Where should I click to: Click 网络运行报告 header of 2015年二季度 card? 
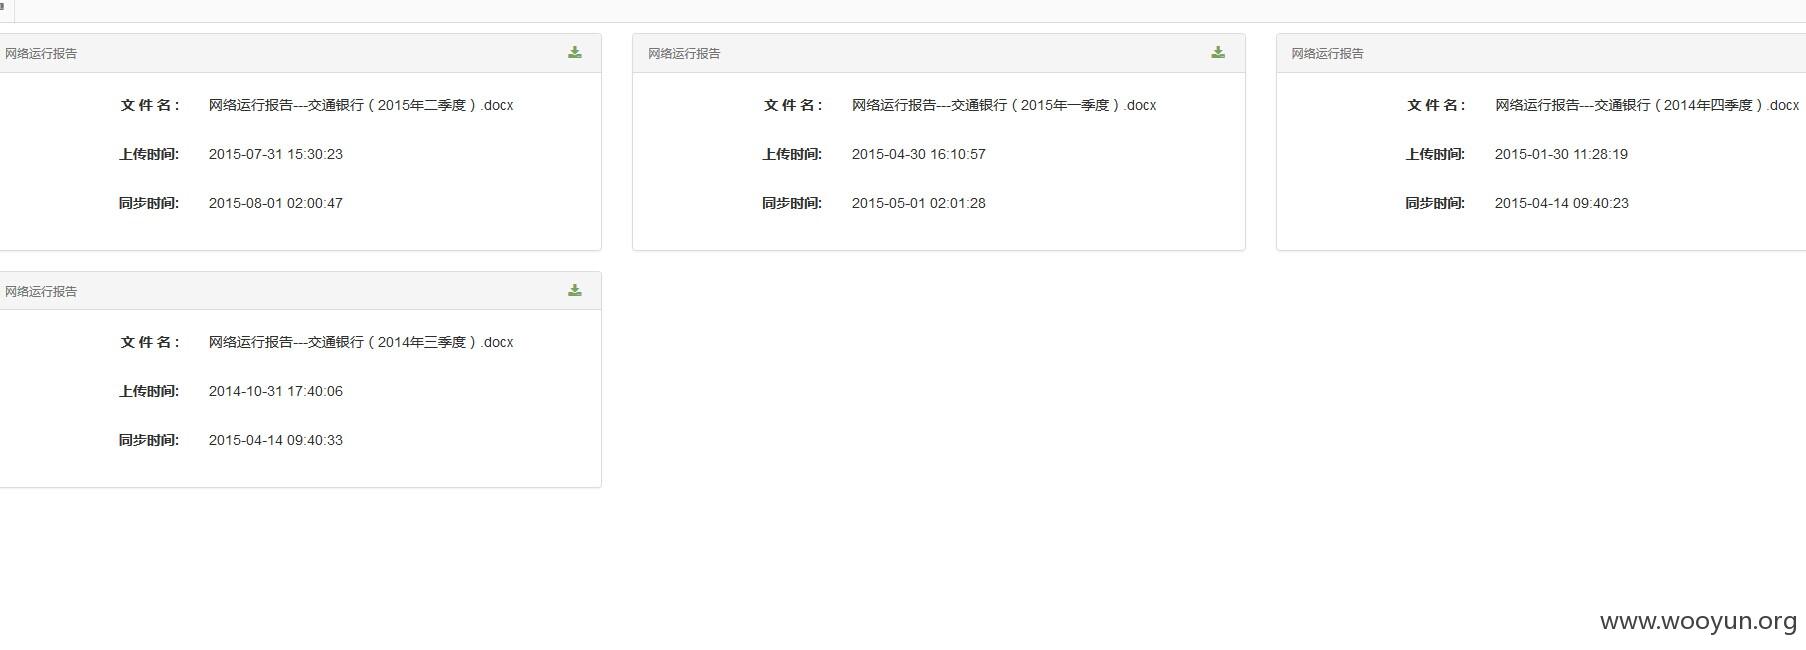41,53
